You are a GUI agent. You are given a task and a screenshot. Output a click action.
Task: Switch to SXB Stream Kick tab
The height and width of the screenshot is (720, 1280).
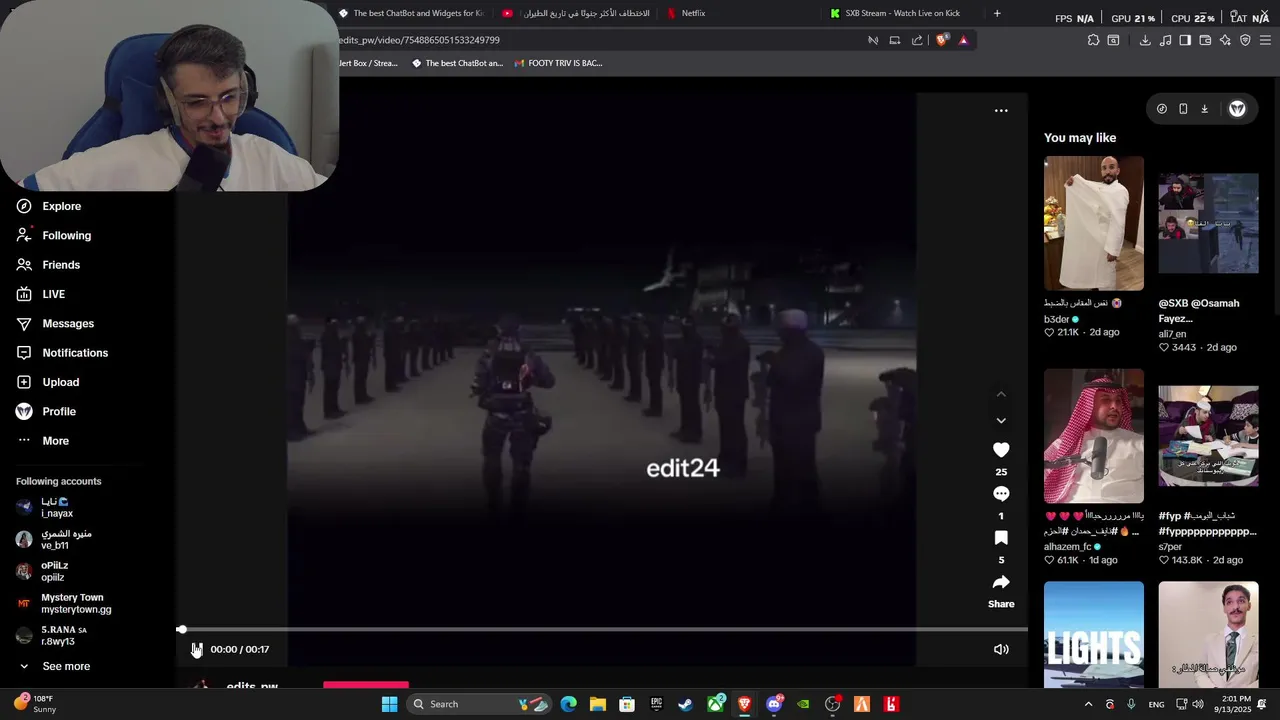(x=902, y=13)
